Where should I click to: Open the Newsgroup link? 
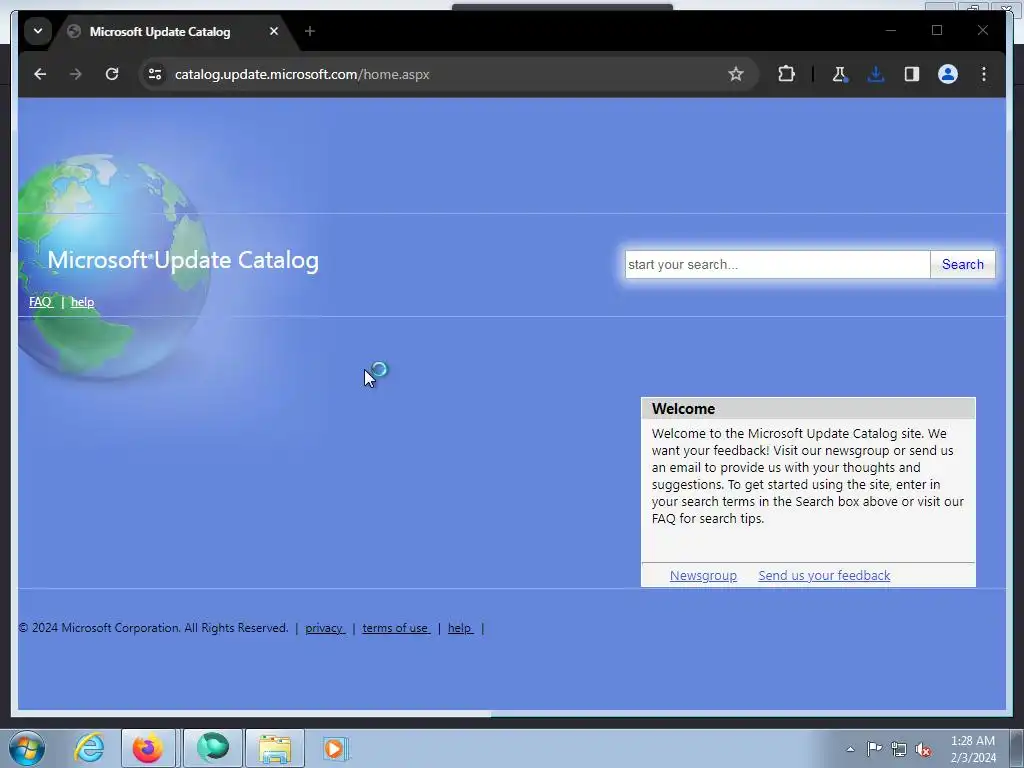point(703,575)
